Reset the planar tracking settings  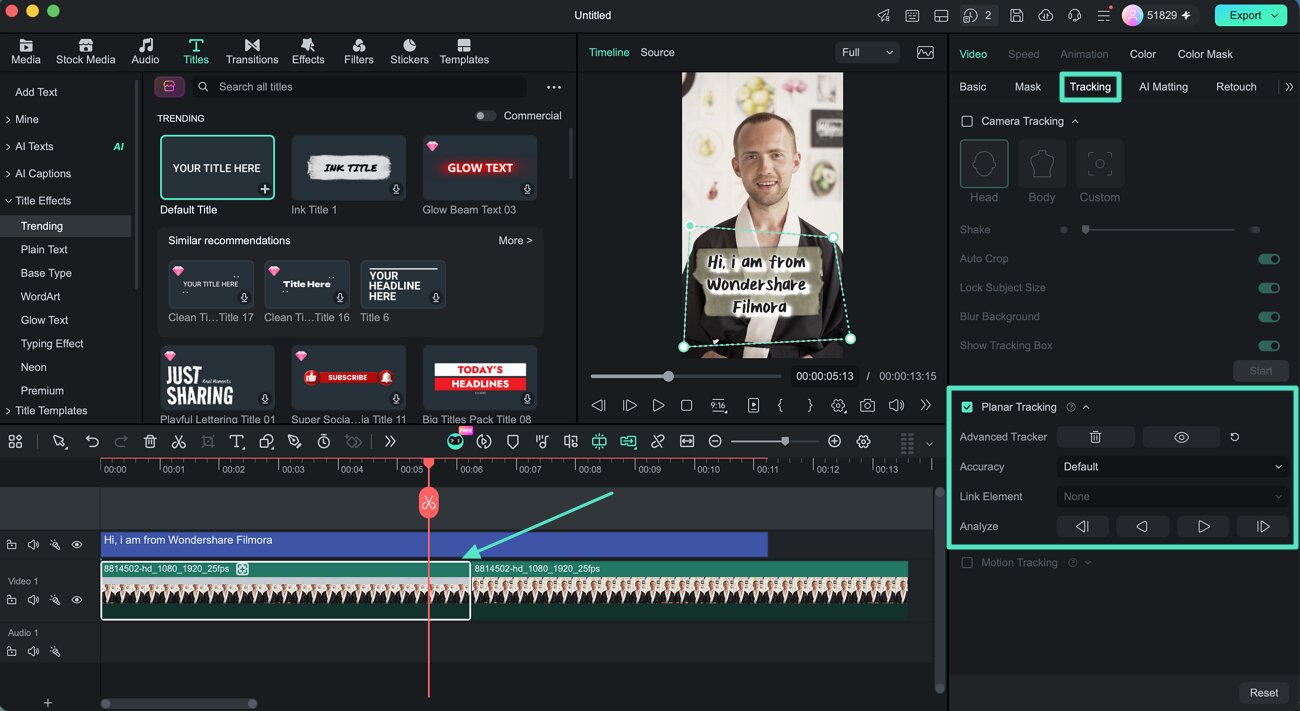1235,437
